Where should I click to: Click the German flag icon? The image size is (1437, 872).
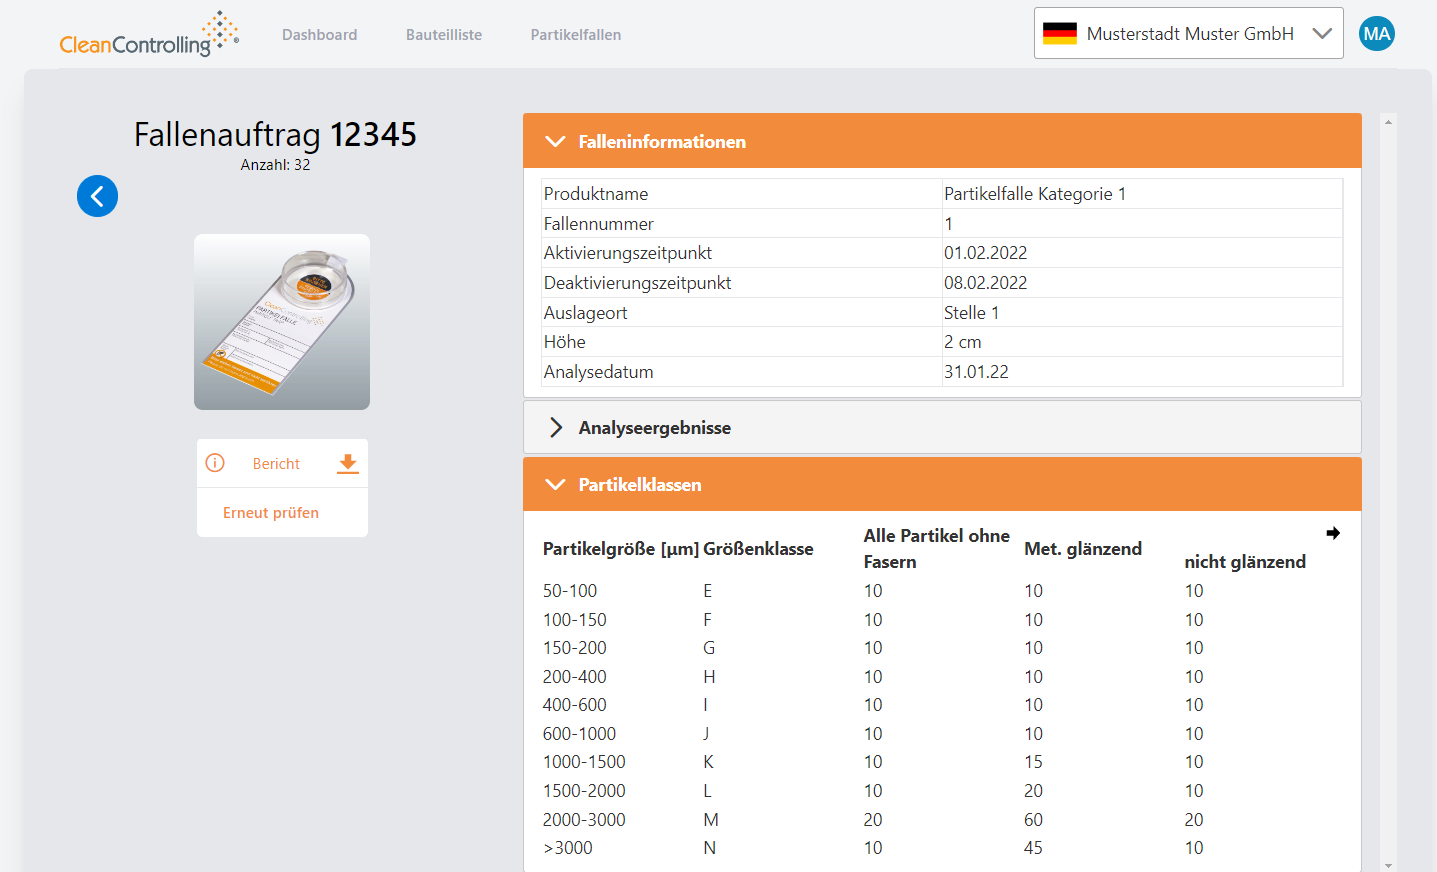[x=1059, y=34]
